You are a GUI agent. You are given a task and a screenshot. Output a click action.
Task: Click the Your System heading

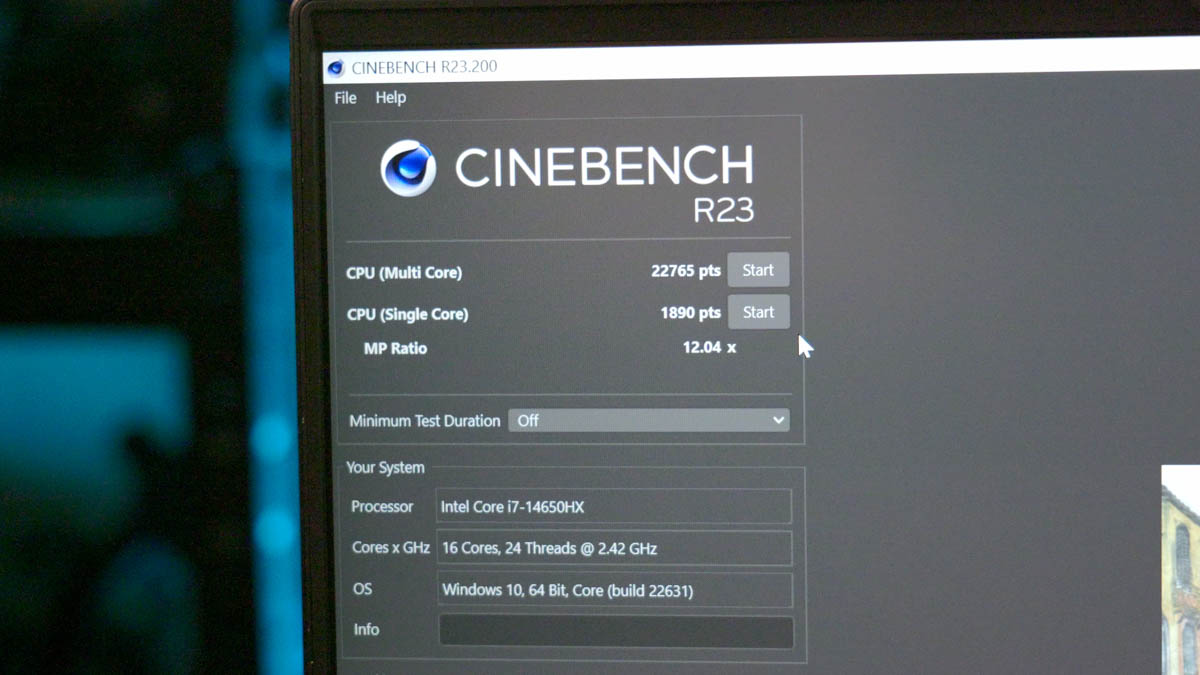point(385,467)
